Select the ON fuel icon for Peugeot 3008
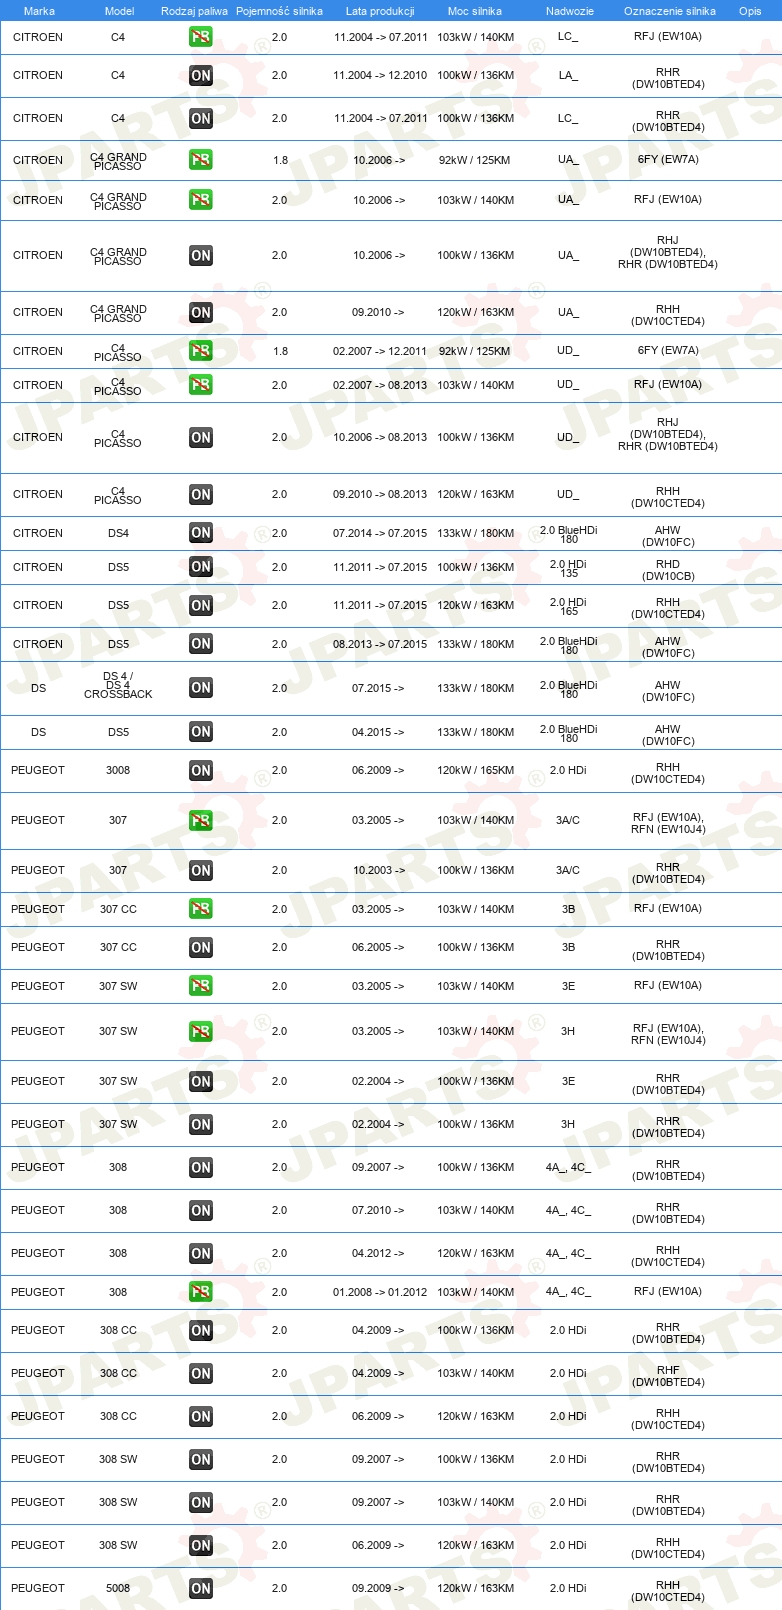Viewport: 782px width, 1610px height. (201, 770)
